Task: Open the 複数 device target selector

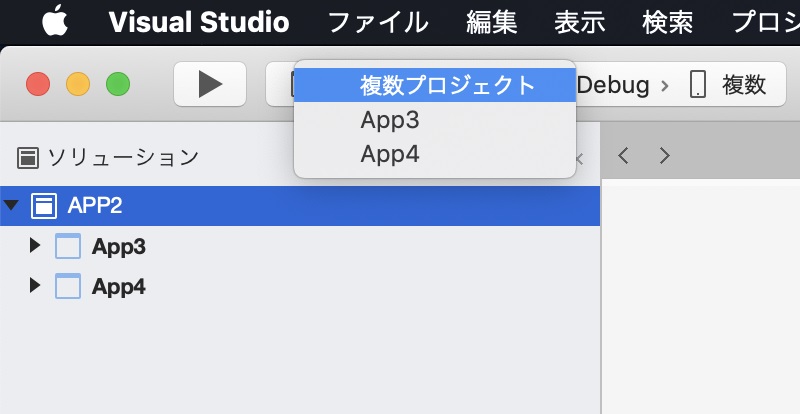Action: 744,85
